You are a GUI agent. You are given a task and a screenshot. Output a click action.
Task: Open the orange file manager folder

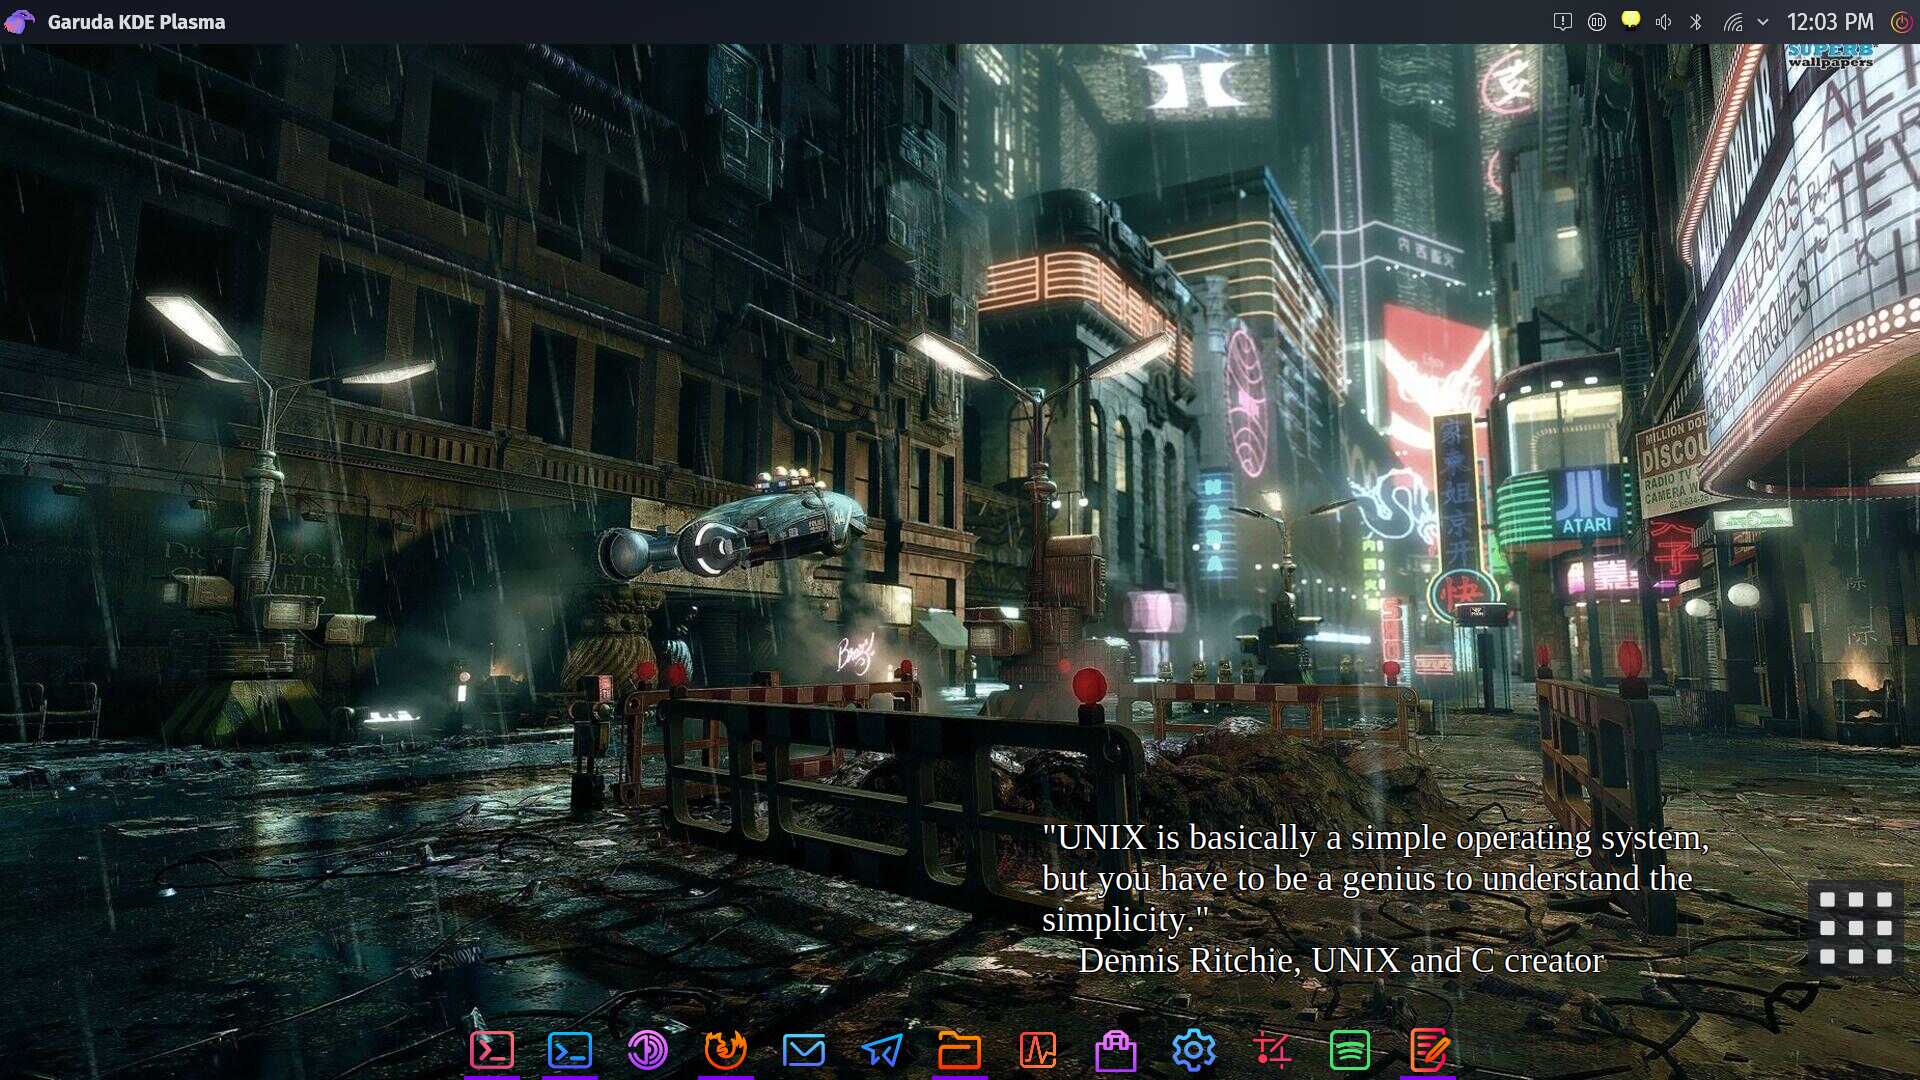coord(960,1050)
